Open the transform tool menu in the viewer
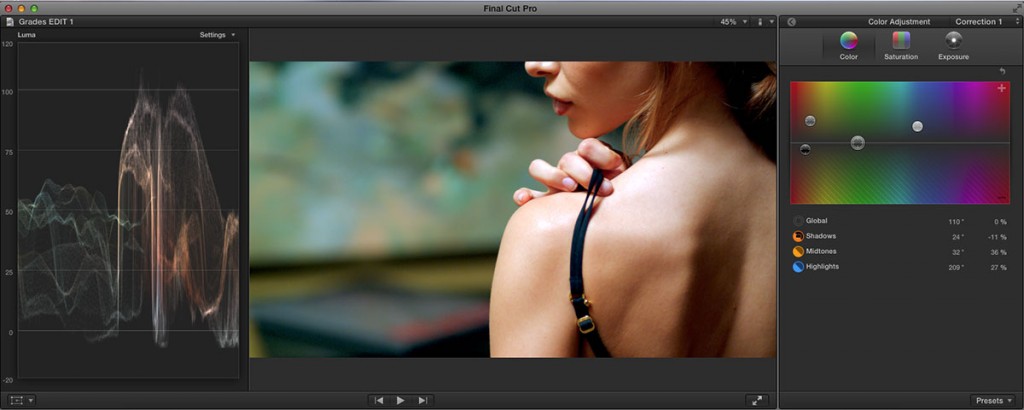The image size is (1024, 410). [21, 400]
